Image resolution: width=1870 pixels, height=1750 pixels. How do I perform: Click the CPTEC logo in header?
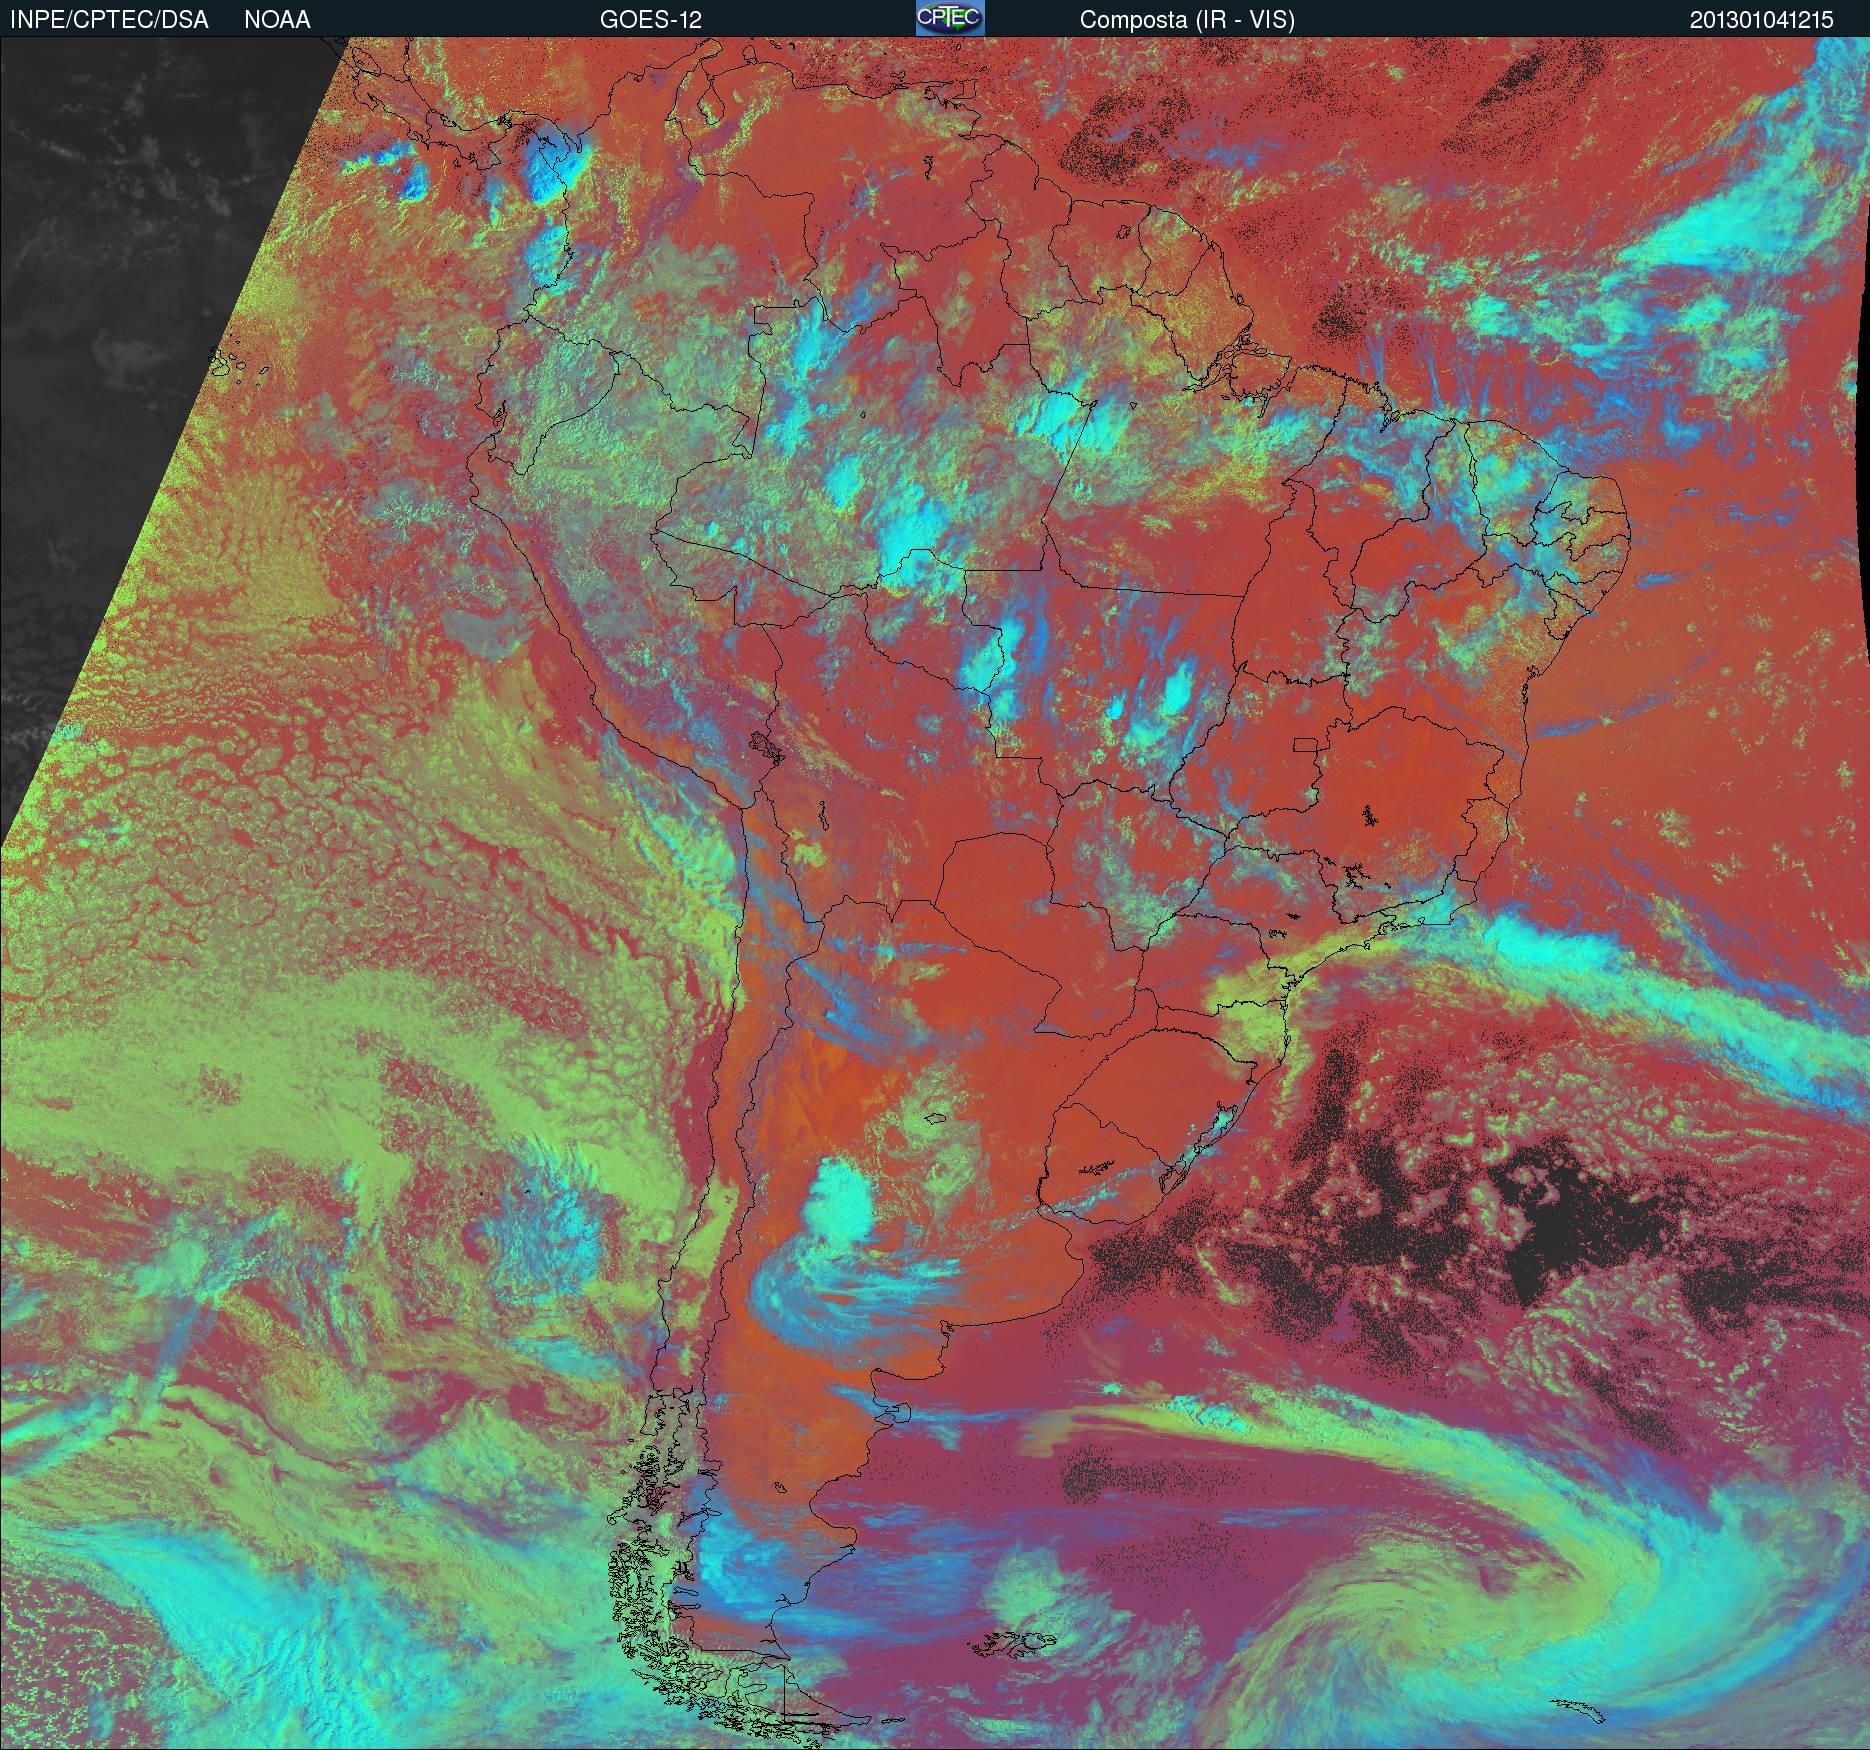pyautogui.click(x=950, y=18)
